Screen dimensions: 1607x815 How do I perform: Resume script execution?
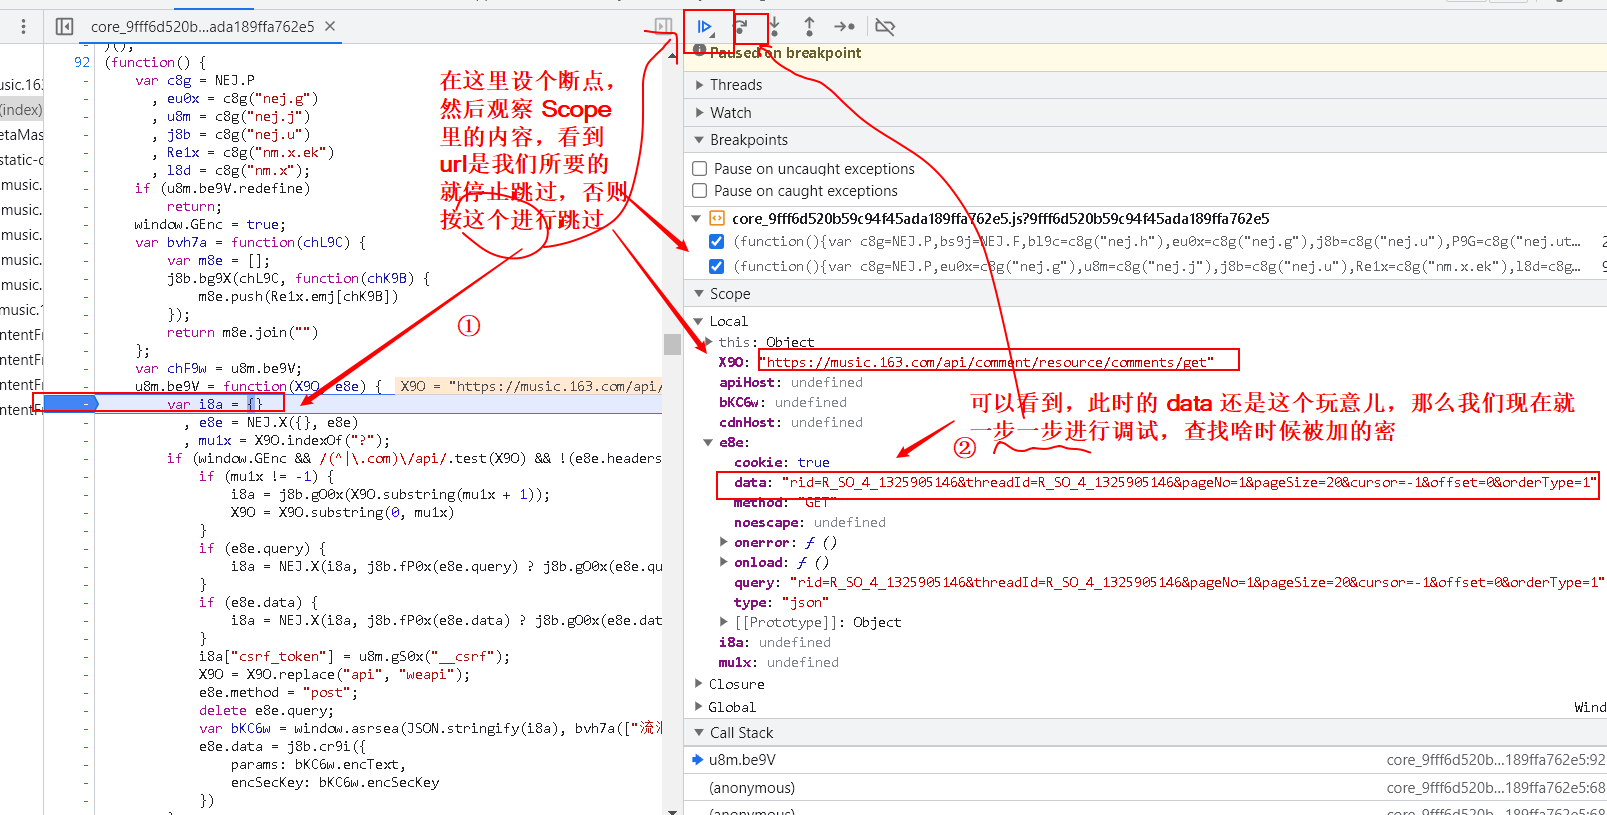[x=705, y=27]
